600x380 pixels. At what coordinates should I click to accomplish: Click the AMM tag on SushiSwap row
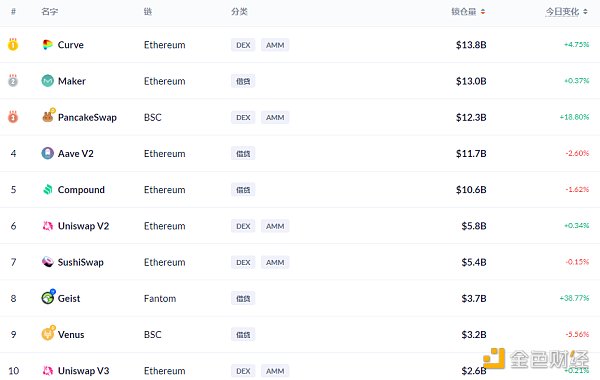point(275,262)
